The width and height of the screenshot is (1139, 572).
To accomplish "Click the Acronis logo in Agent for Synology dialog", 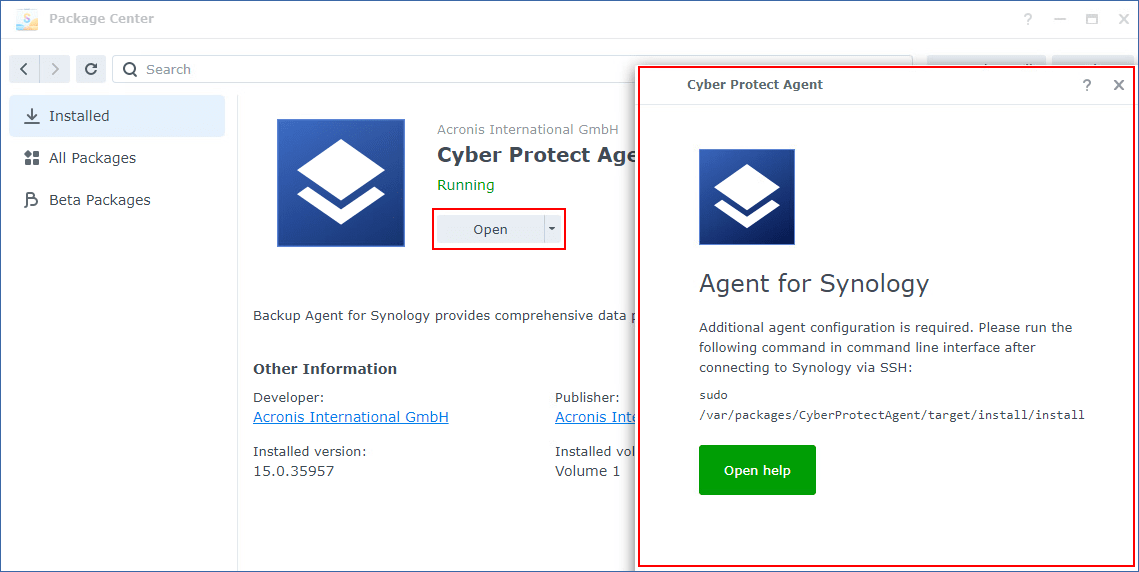I will coord(746,197).
